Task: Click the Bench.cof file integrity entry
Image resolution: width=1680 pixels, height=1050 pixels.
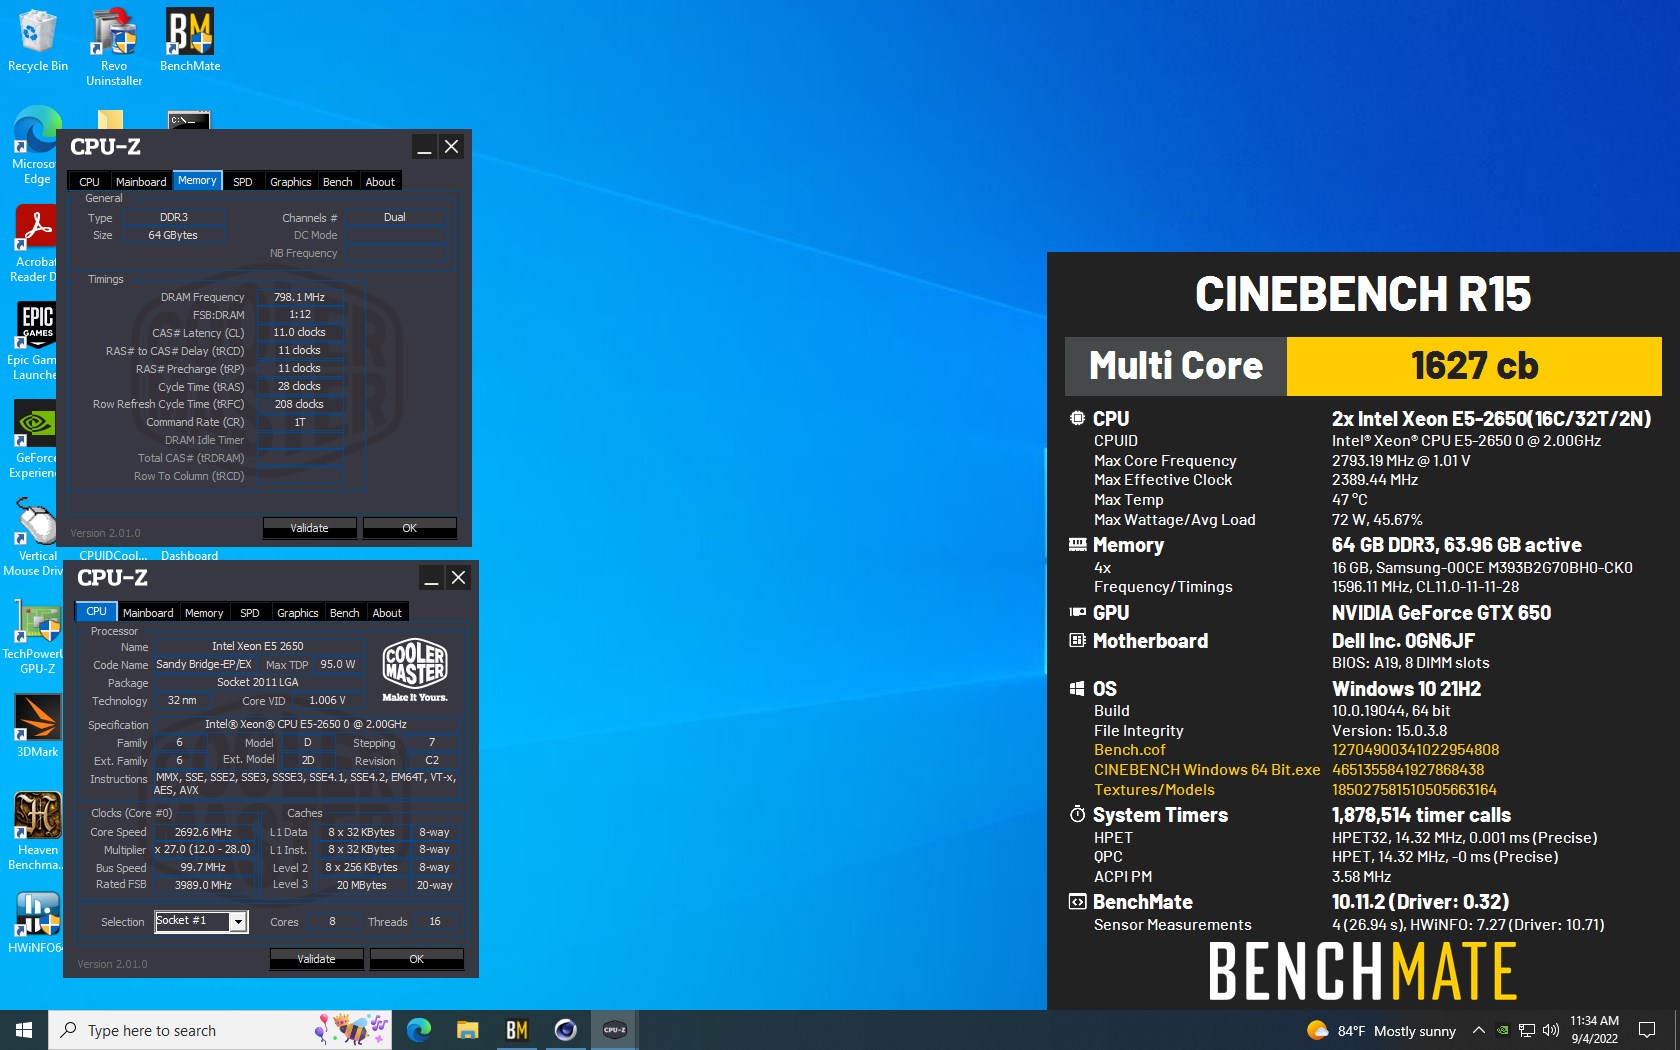Action: (x=1130, y=750)
